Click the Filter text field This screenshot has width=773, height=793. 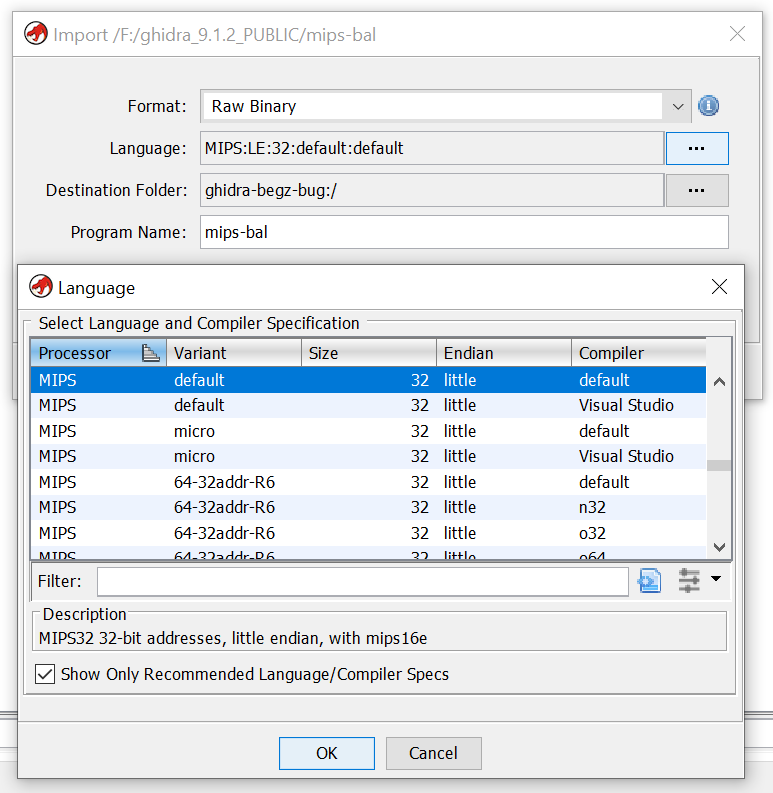pyautogui.click(x=363, y=581)
